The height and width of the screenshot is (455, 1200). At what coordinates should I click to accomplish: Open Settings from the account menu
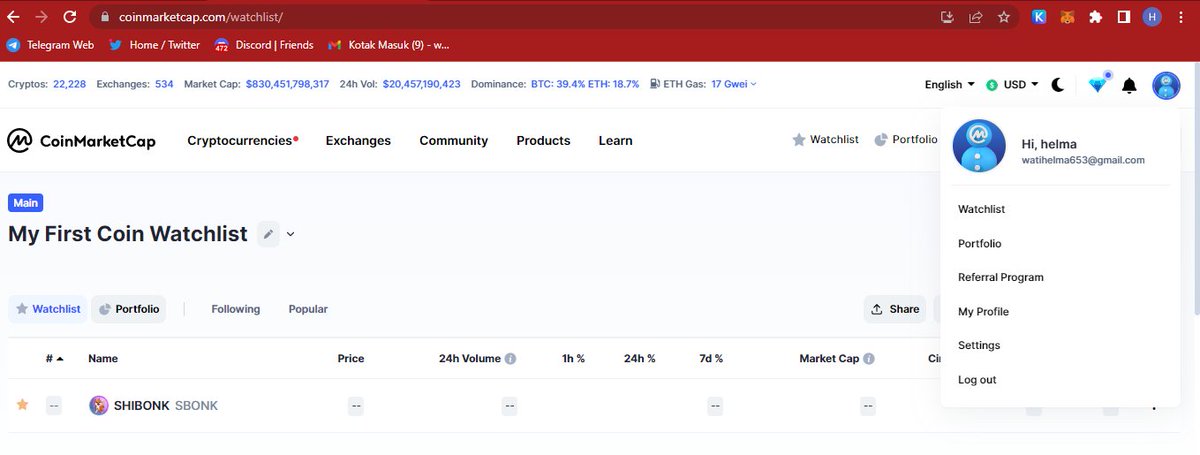(x=979, y=345)
